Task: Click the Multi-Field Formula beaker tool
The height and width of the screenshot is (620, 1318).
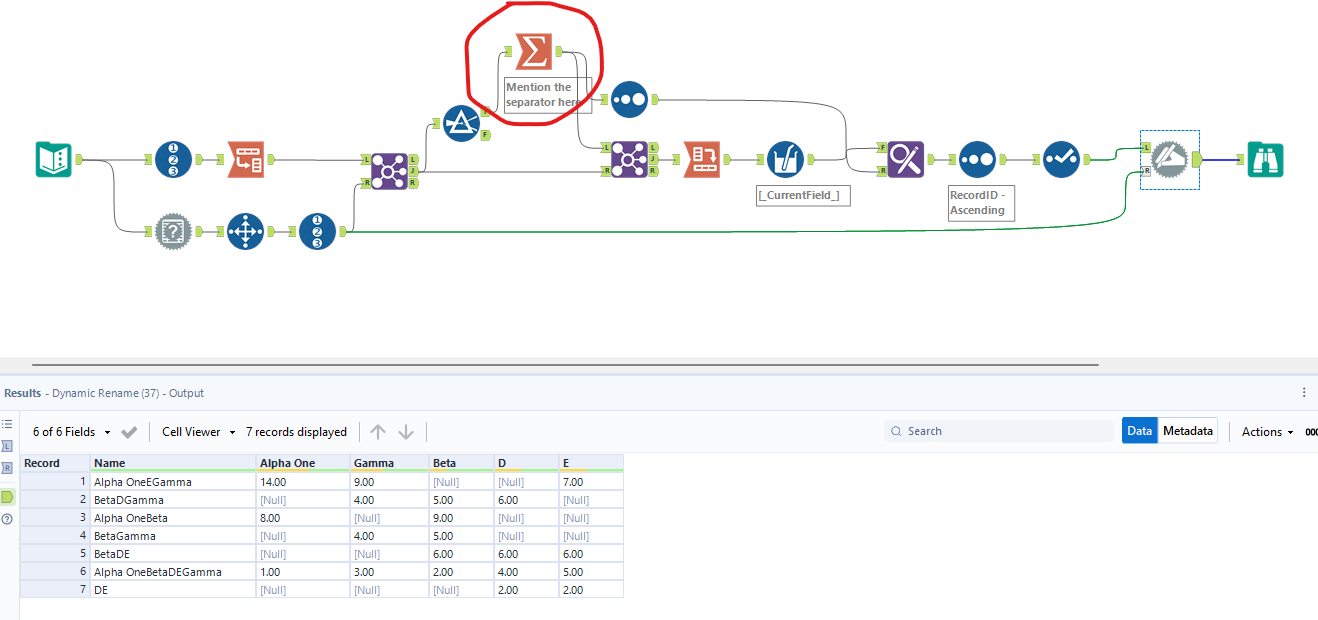Action: (786, 158)
